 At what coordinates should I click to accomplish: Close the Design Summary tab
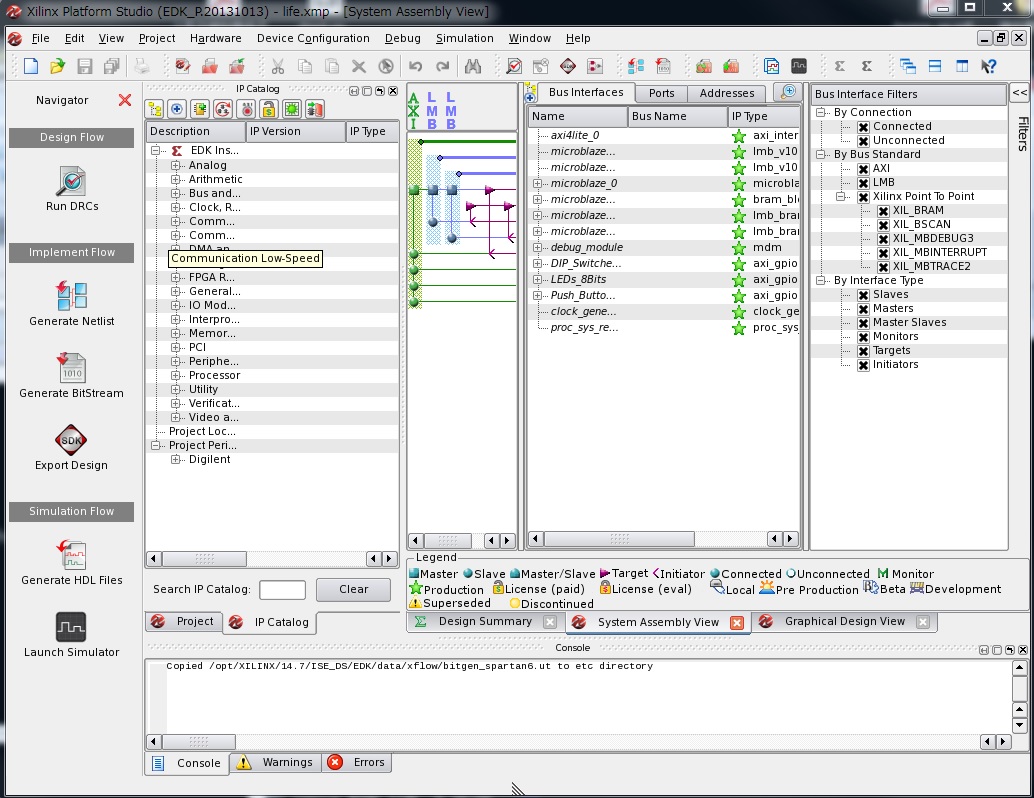point(550,622)
